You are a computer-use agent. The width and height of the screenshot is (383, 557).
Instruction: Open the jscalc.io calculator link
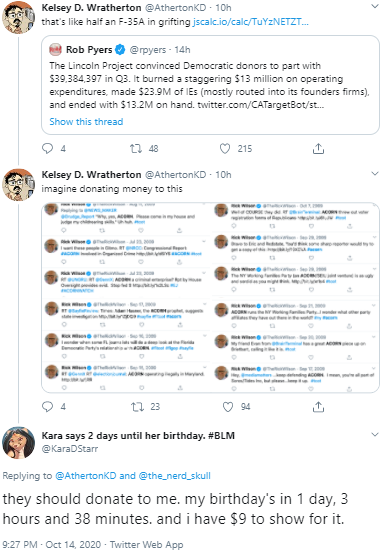[x=250, y=22]
